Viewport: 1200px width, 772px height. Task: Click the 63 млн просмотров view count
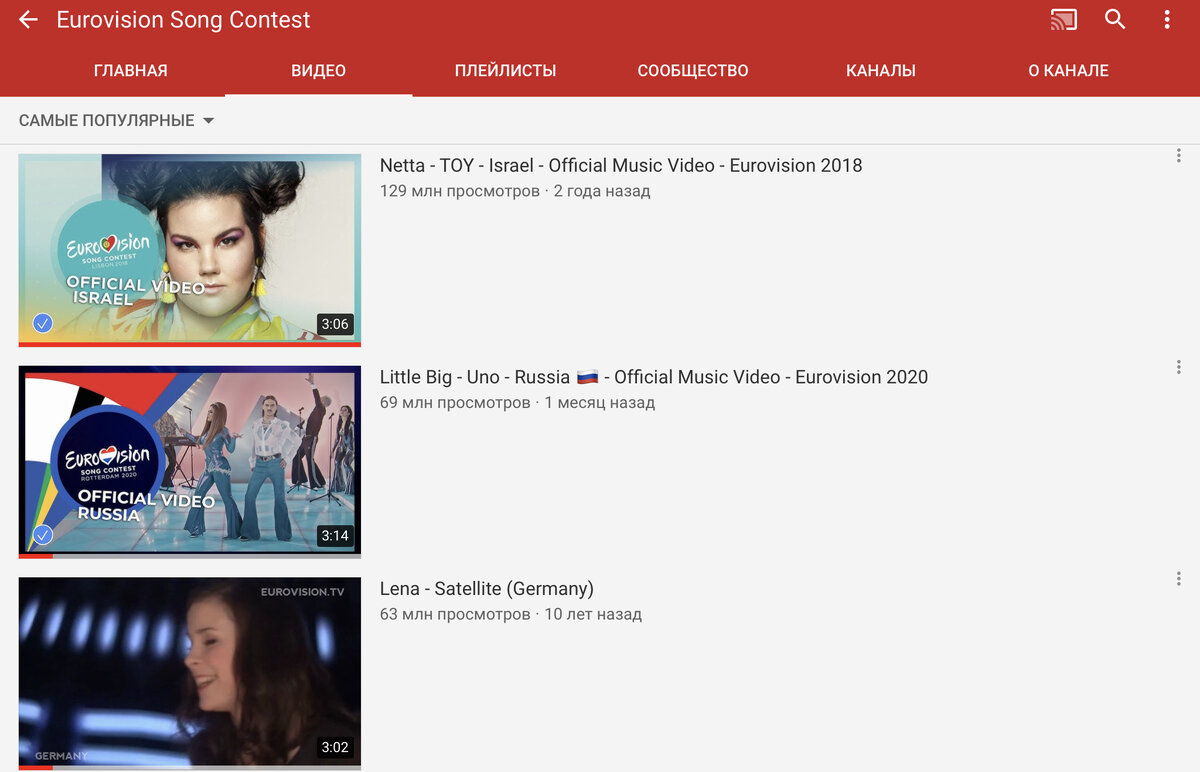point(455,614)
